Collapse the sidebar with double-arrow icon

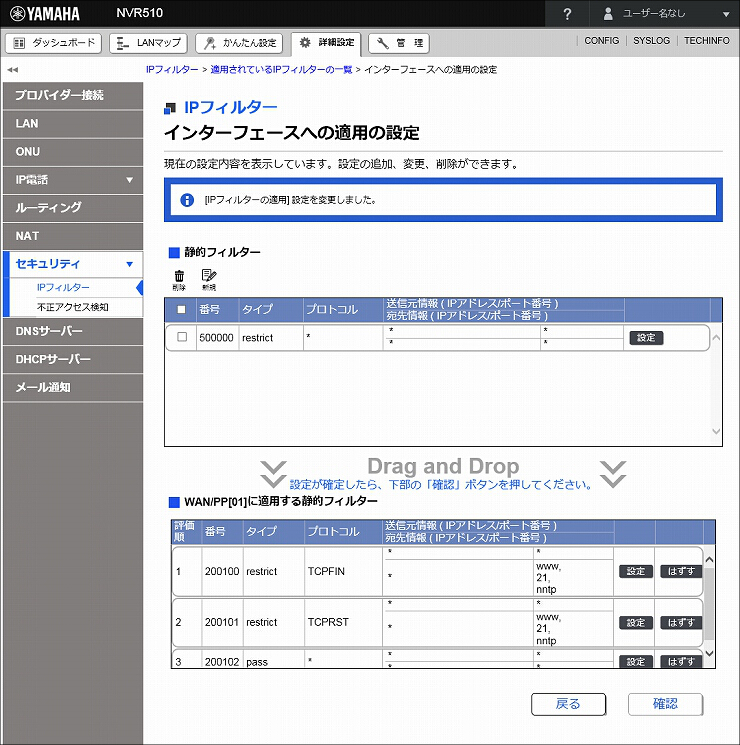click(12, 70)
